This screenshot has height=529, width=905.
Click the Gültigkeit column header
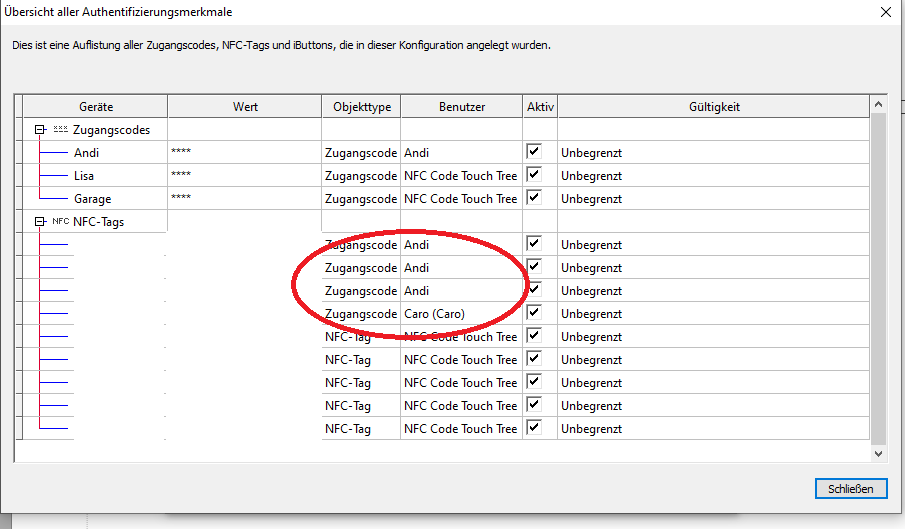714,107
